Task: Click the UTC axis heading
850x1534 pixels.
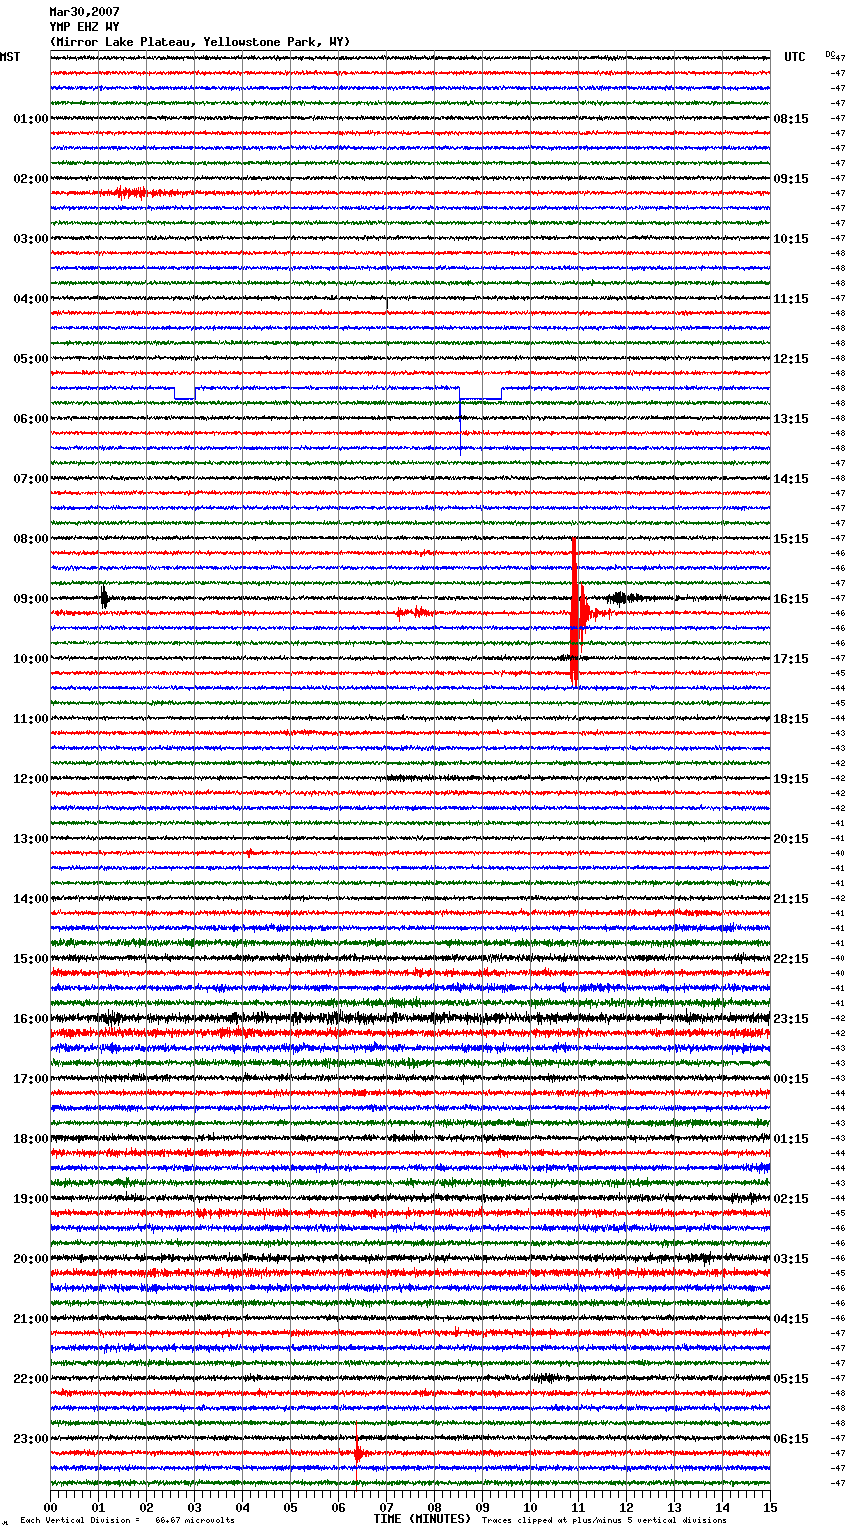Action: (x=795, y=57)
